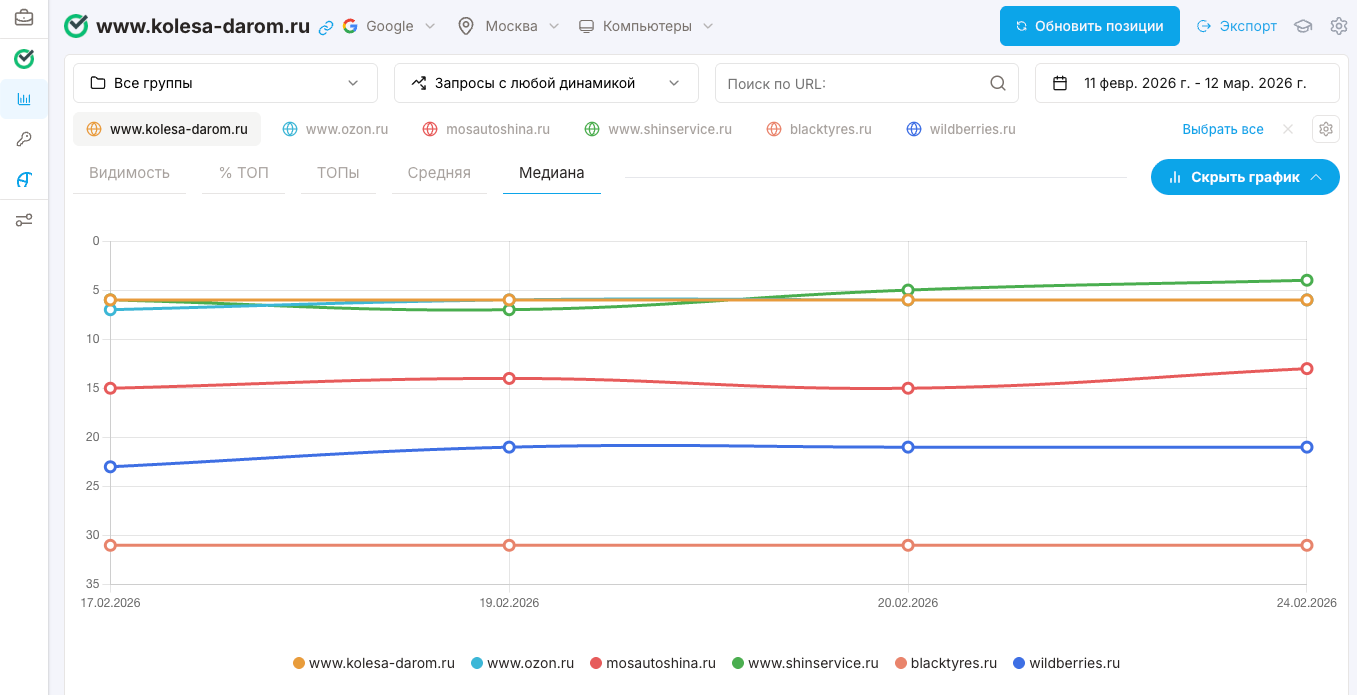Click the 'Выбрать все' link
The image size is (1357, 695).
1222,129
